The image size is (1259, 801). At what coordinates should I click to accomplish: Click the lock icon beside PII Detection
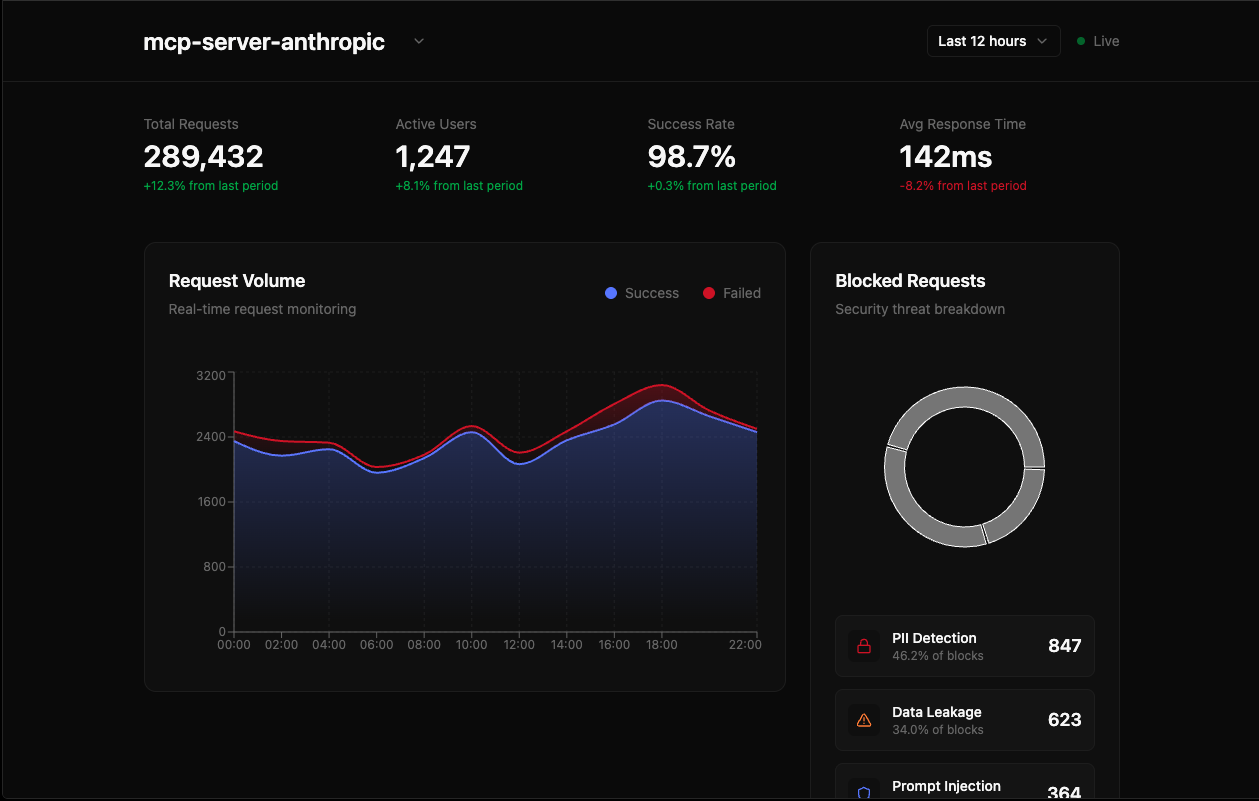[x=864, y=646]
